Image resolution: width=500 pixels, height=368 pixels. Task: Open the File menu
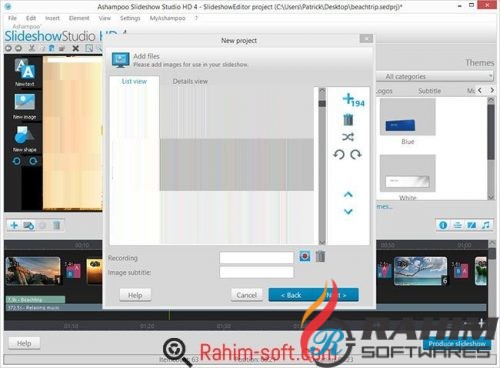12,18
